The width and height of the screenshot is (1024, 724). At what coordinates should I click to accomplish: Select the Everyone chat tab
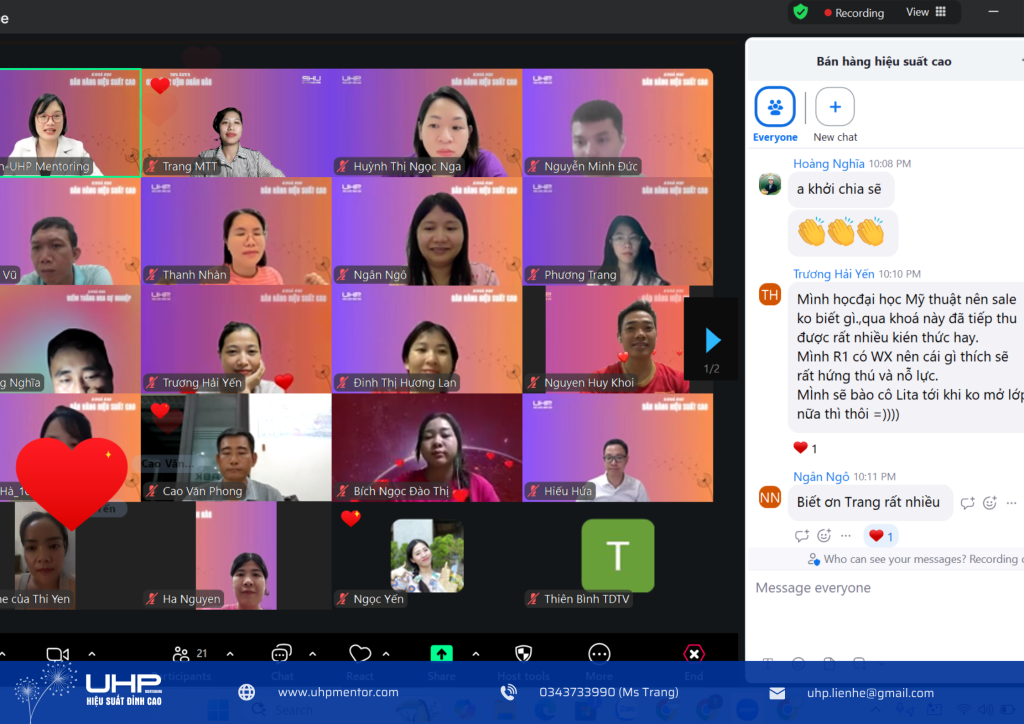point(775,107)
